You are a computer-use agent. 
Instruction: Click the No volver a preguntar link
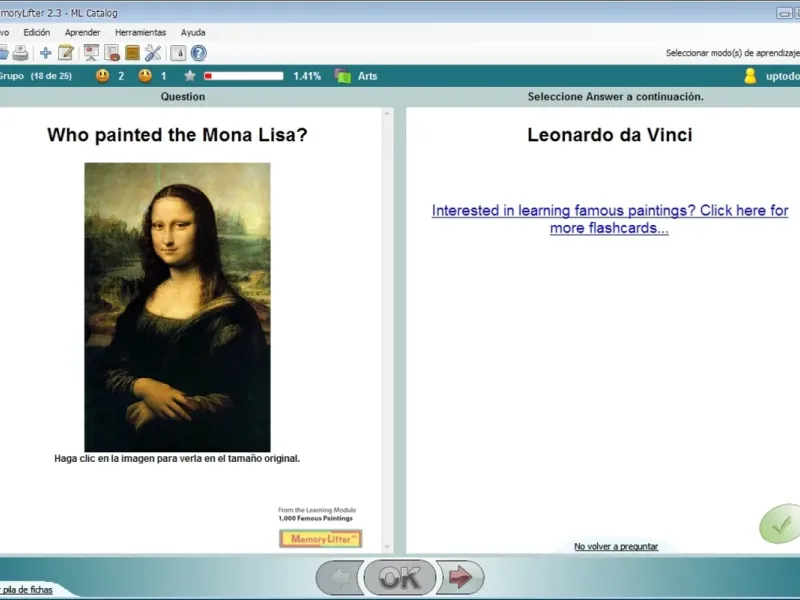(616, 546)
